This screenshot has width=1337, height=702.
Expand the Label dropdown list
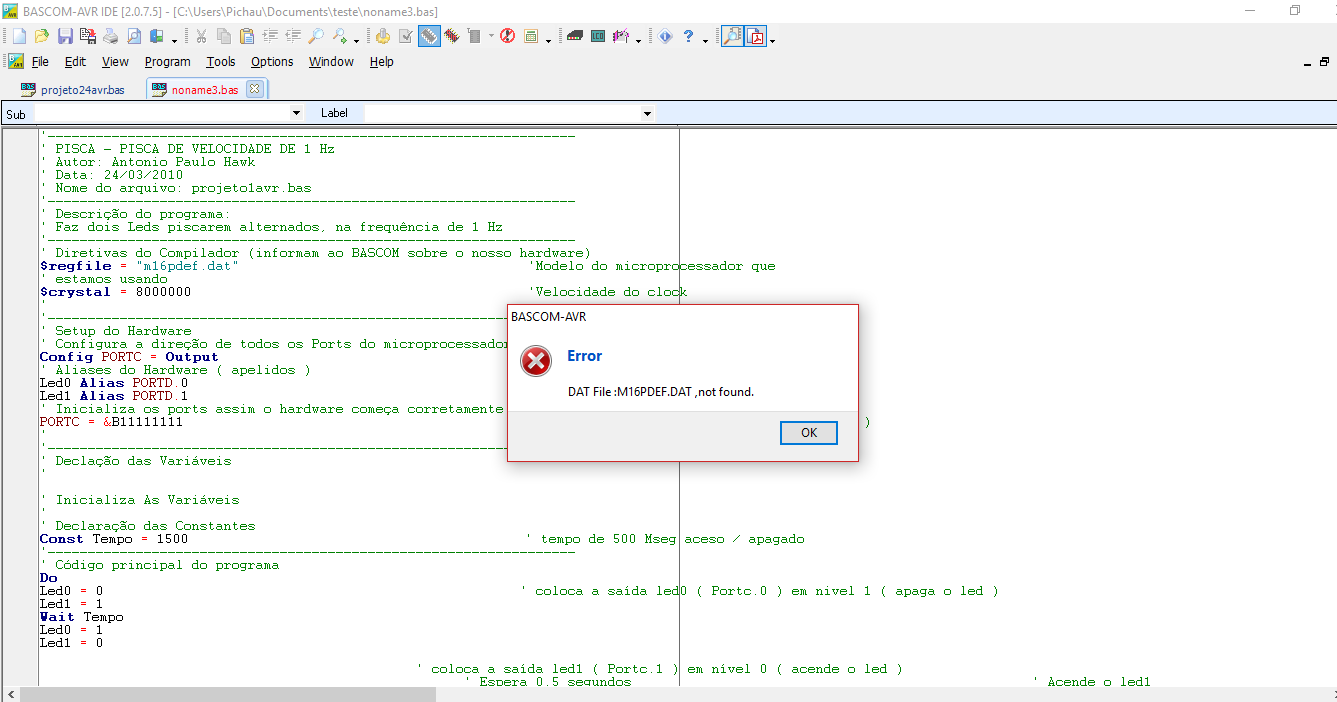click(647, 114)
